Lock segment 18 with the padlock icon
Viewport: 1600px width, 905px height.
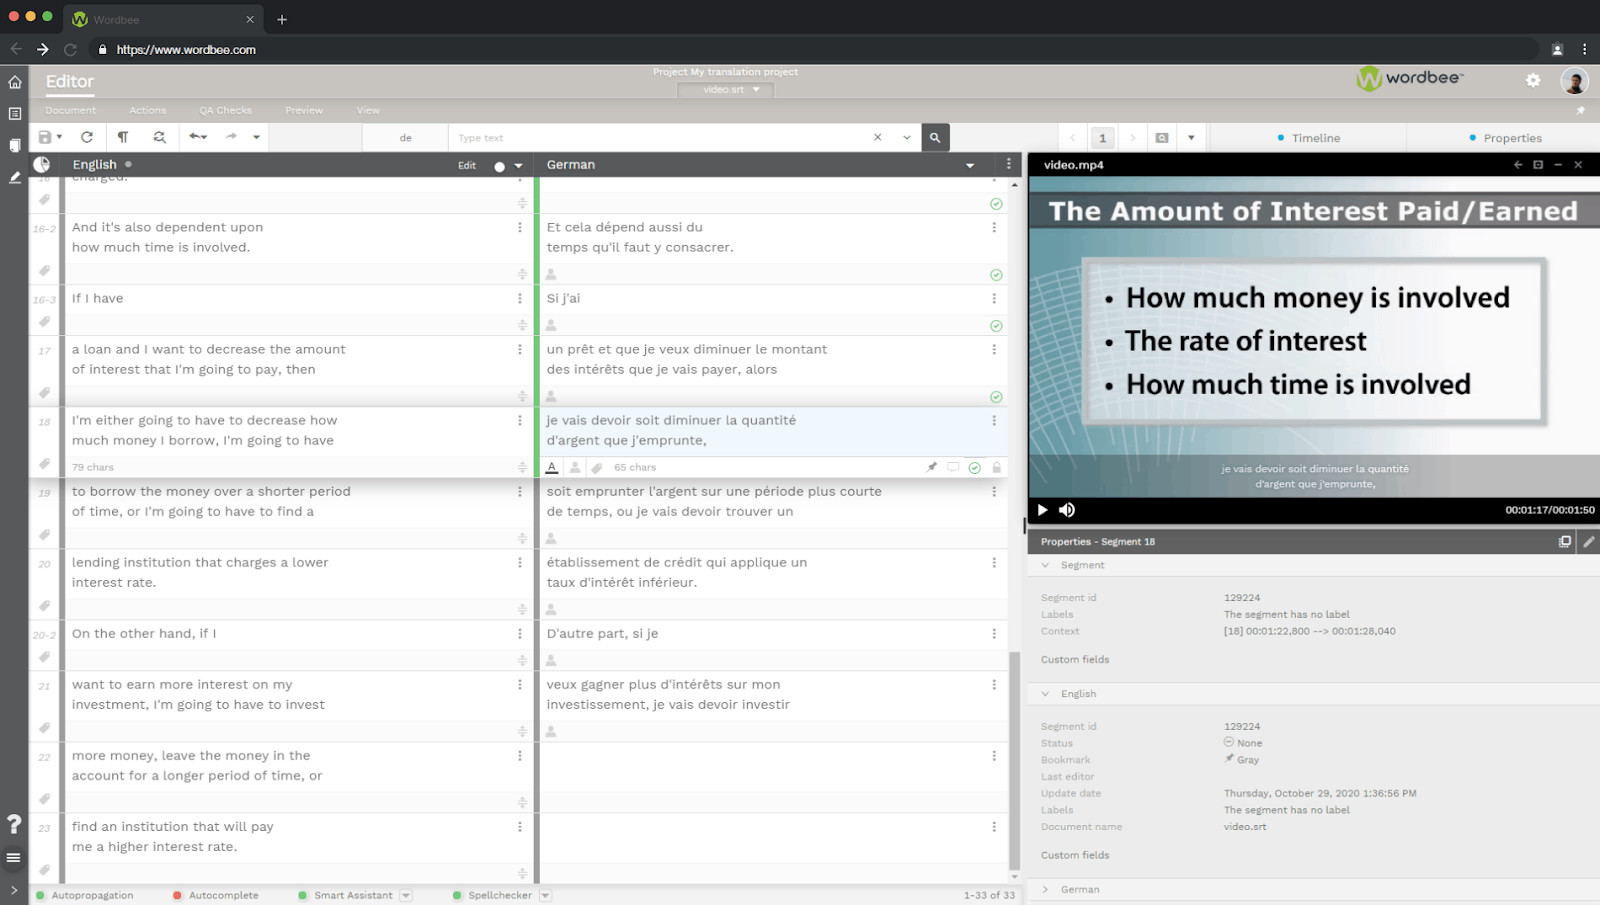tap(997, 467)
